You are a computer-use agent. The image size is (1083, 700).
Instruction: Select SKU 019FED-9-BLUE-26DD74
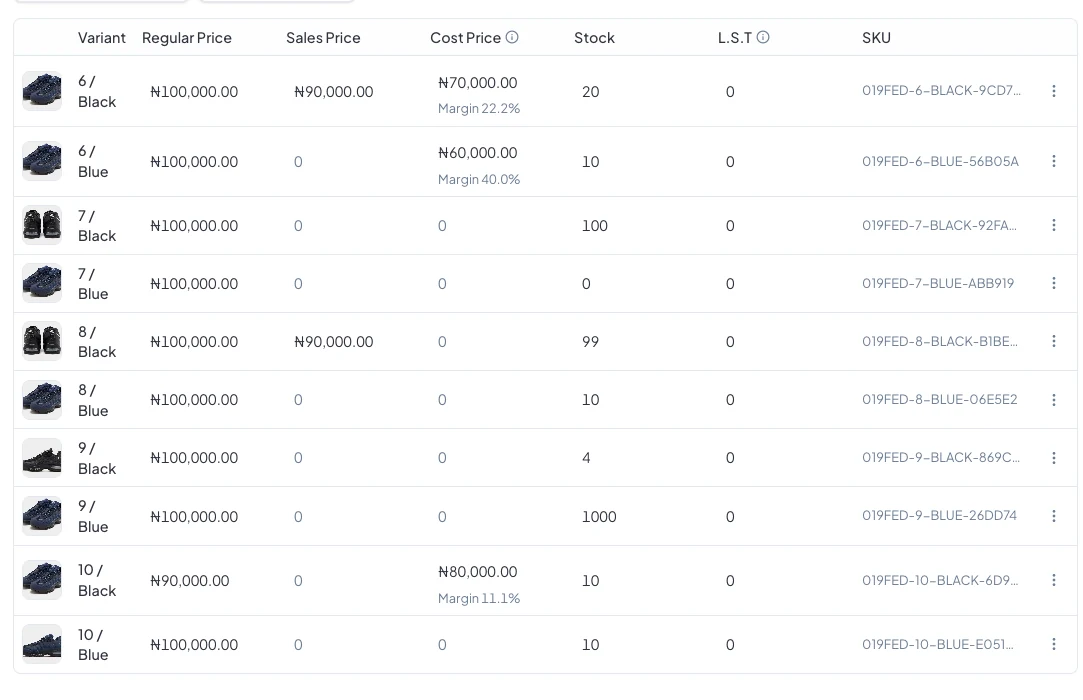939,515
